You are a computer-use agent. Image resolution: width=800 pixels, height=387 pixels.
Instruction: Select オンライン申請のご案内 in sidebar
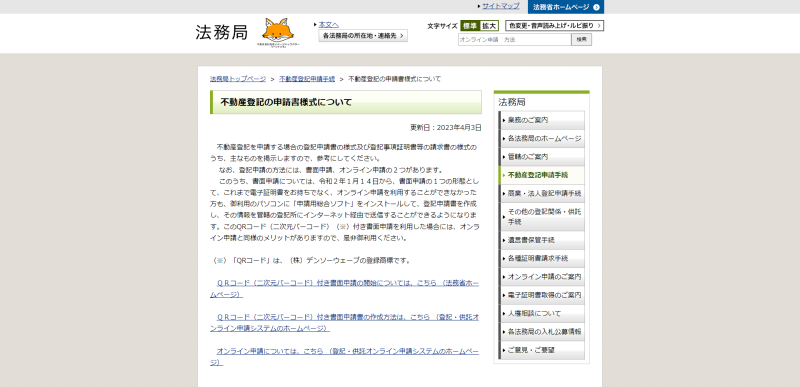coord(542,276)
